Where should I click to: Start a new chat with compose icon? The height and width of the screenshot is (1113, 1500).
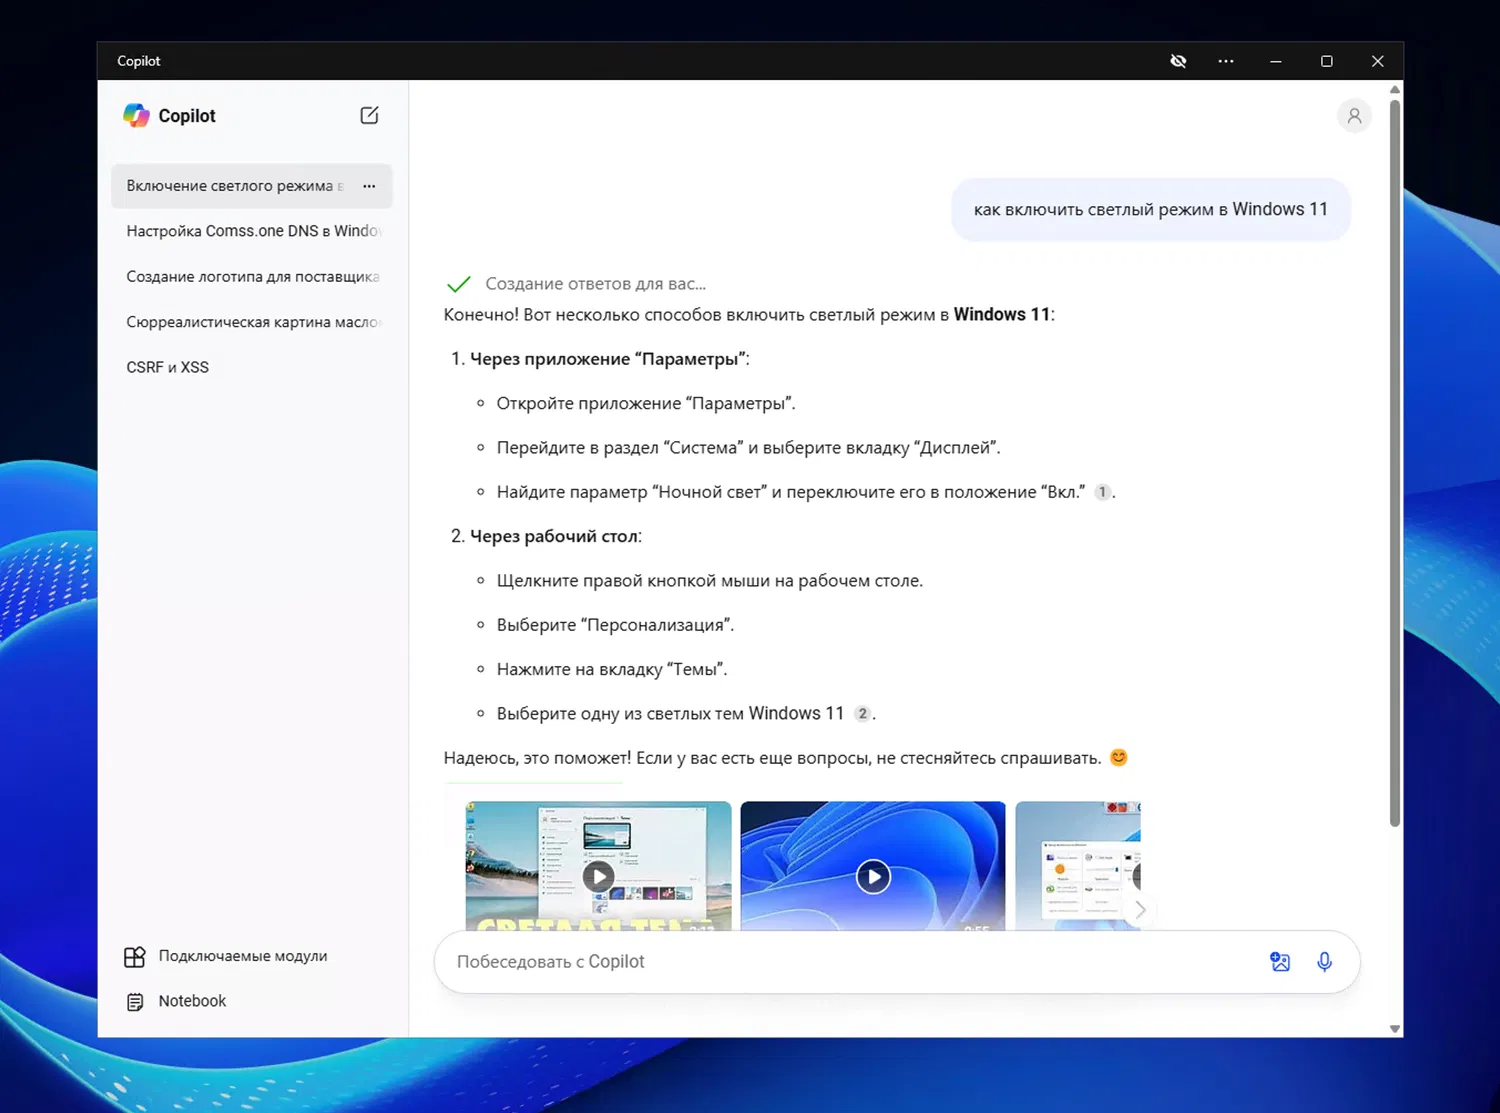click(x=369, y=116)
